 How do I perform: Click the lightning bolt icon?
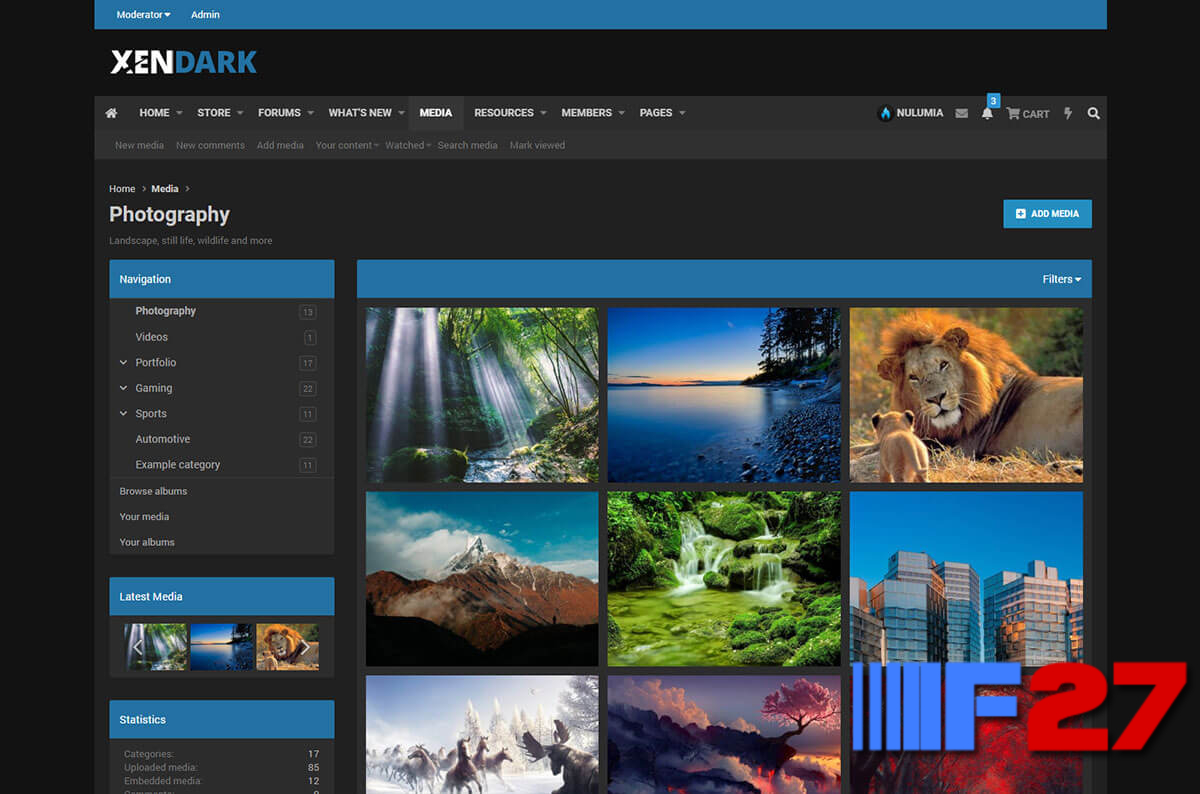point(1068,114)
